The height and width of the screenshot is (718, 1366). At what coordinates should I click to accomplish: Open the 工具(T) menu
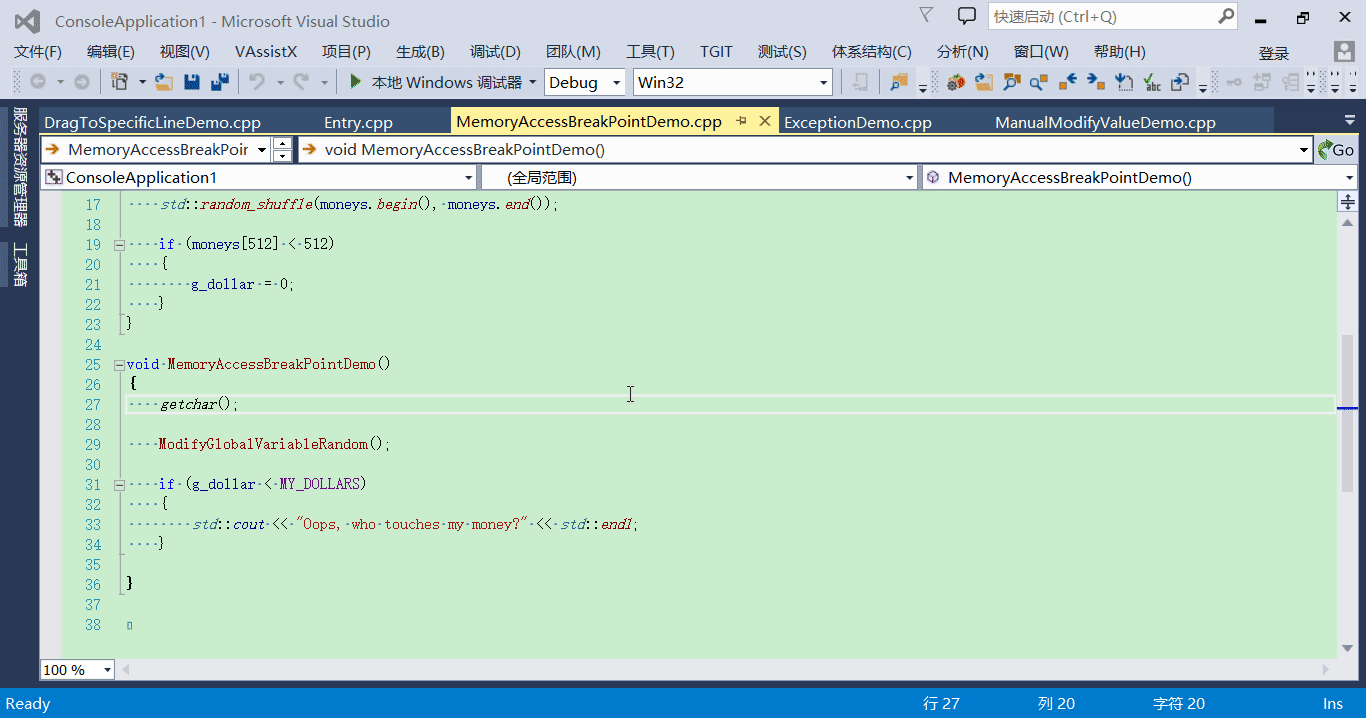tap(650, 52)
